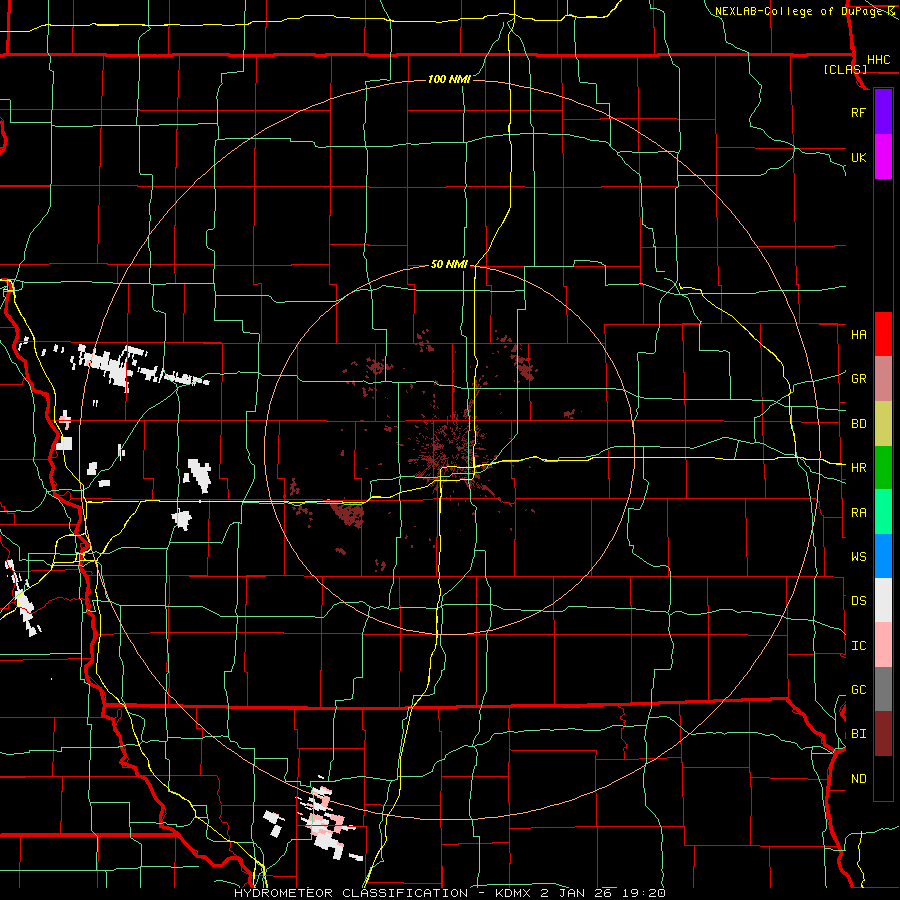Click the DS legend label
The height and width of the screenshot is (900, 900).
tap(858, 601)
